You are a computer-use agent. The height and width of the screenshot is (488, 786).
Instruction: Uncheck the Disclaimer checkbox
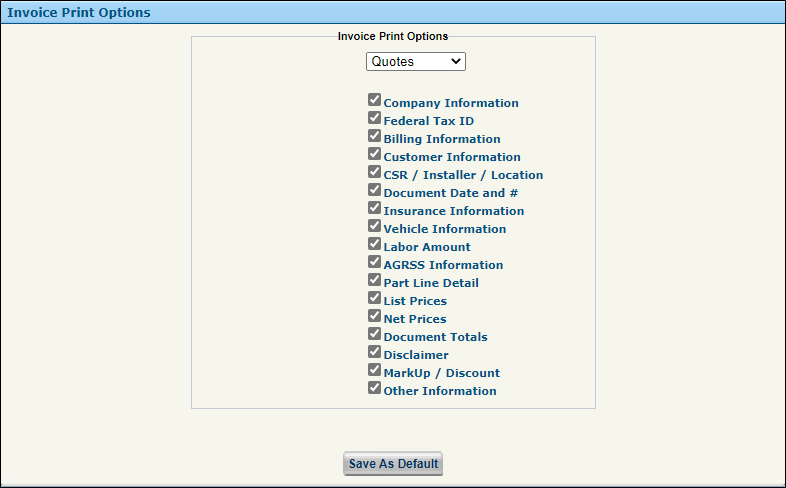(374, 352)
